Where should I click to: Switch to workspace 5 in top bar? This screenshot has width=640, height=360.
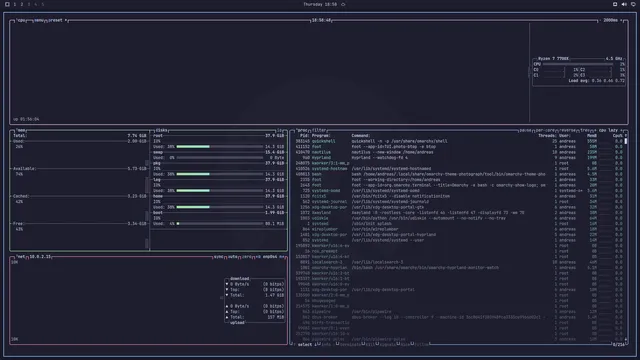tap(42, 4)
